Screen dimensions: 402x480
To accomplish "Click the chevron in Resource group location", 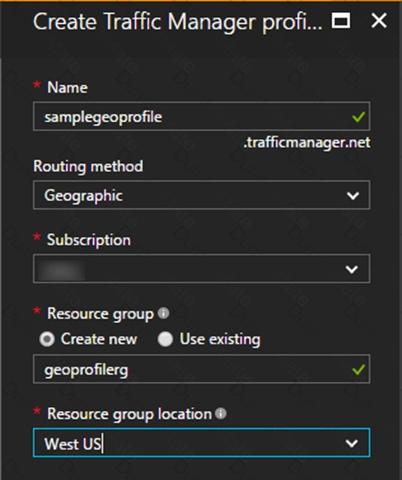I will 352,443.
